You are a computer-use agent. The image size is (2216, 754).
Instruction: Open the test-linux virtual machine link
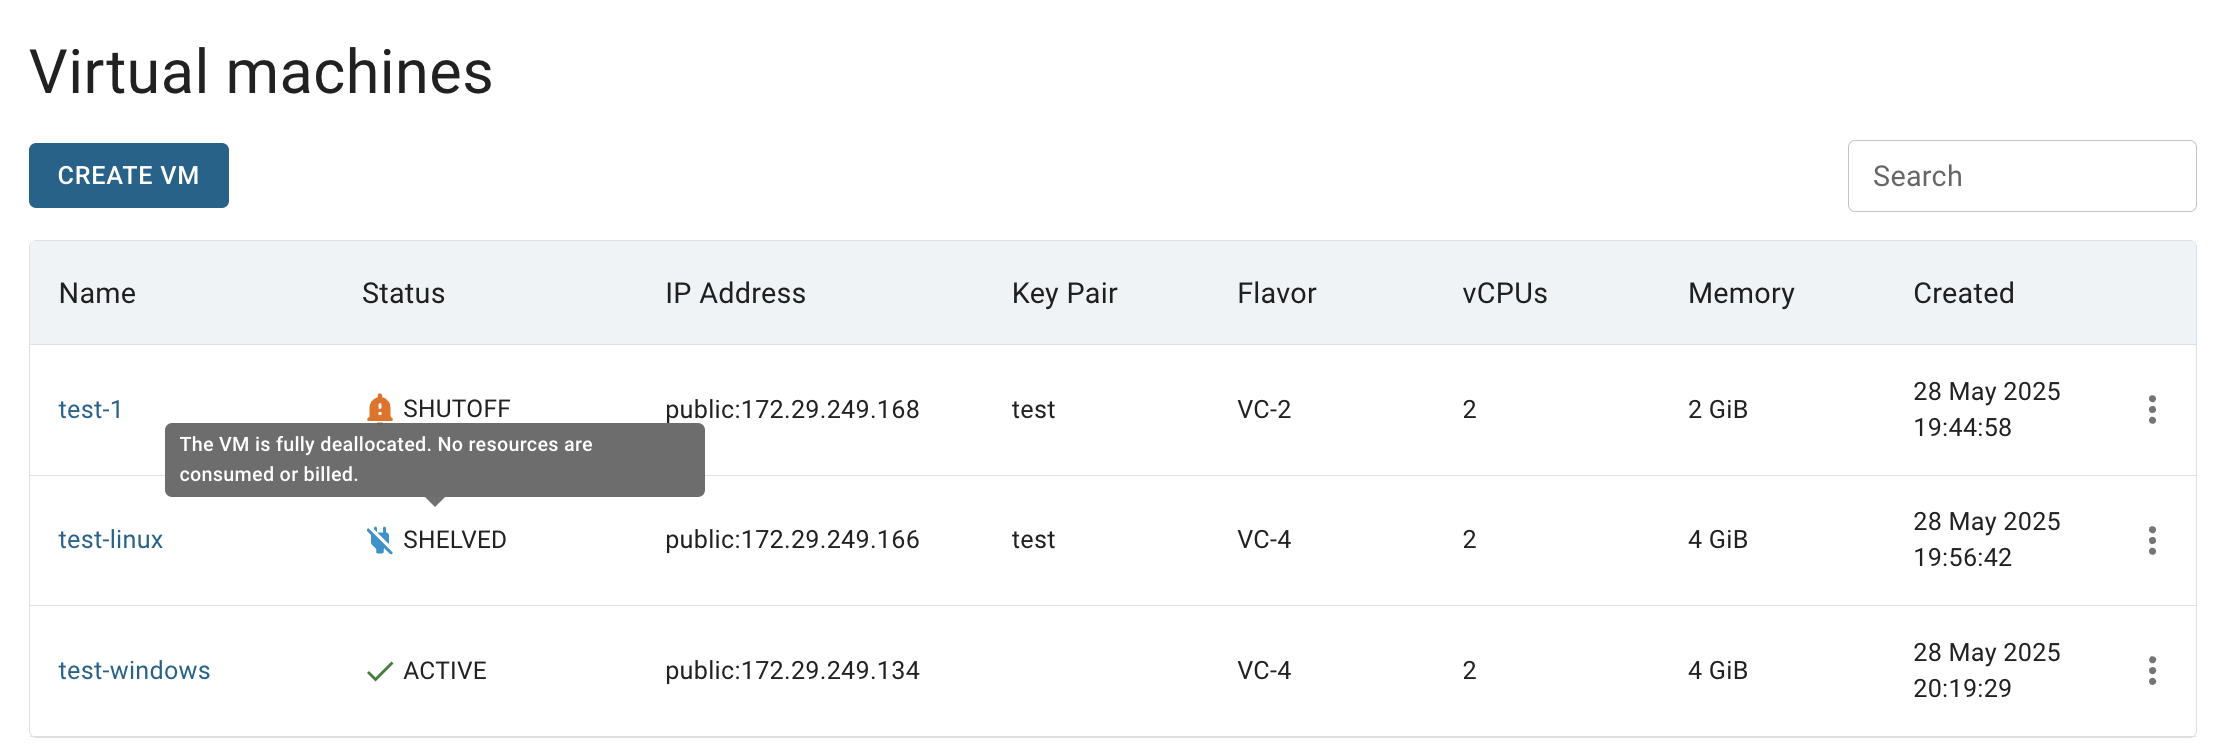coord(110,540)
